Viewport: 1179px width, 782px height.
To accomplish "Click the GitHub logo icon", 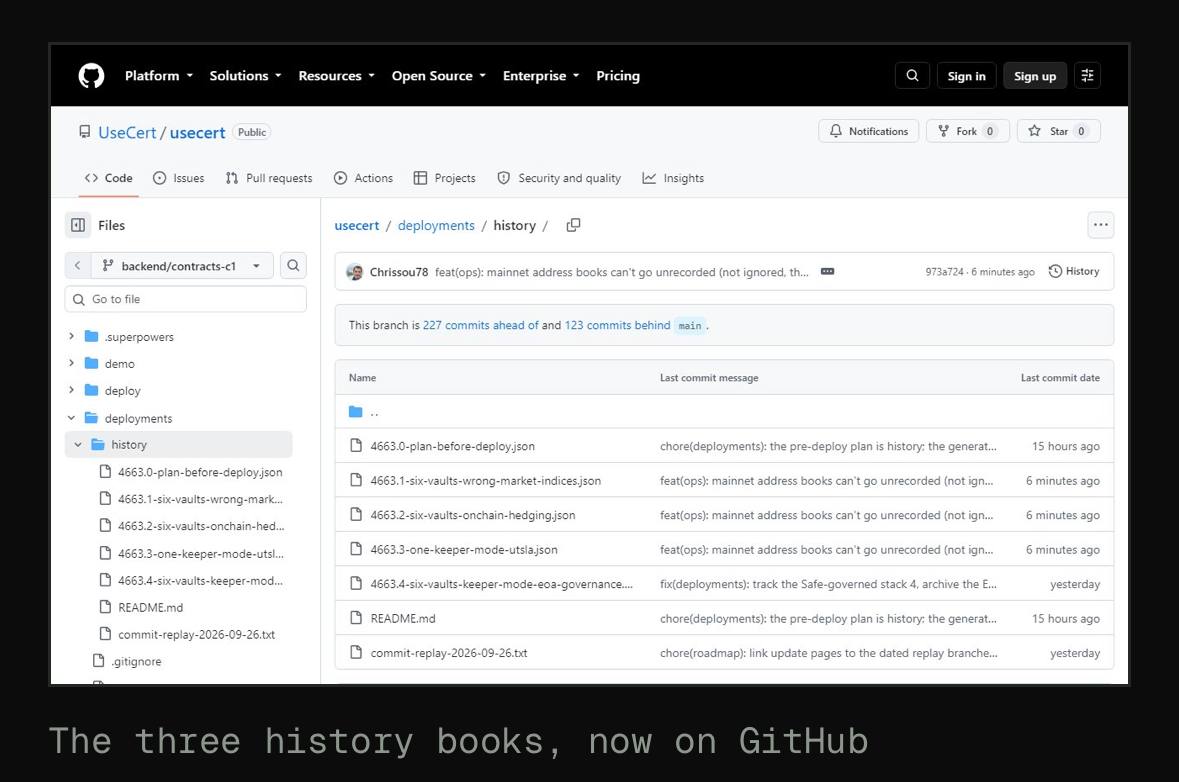I will click(91, 76).
